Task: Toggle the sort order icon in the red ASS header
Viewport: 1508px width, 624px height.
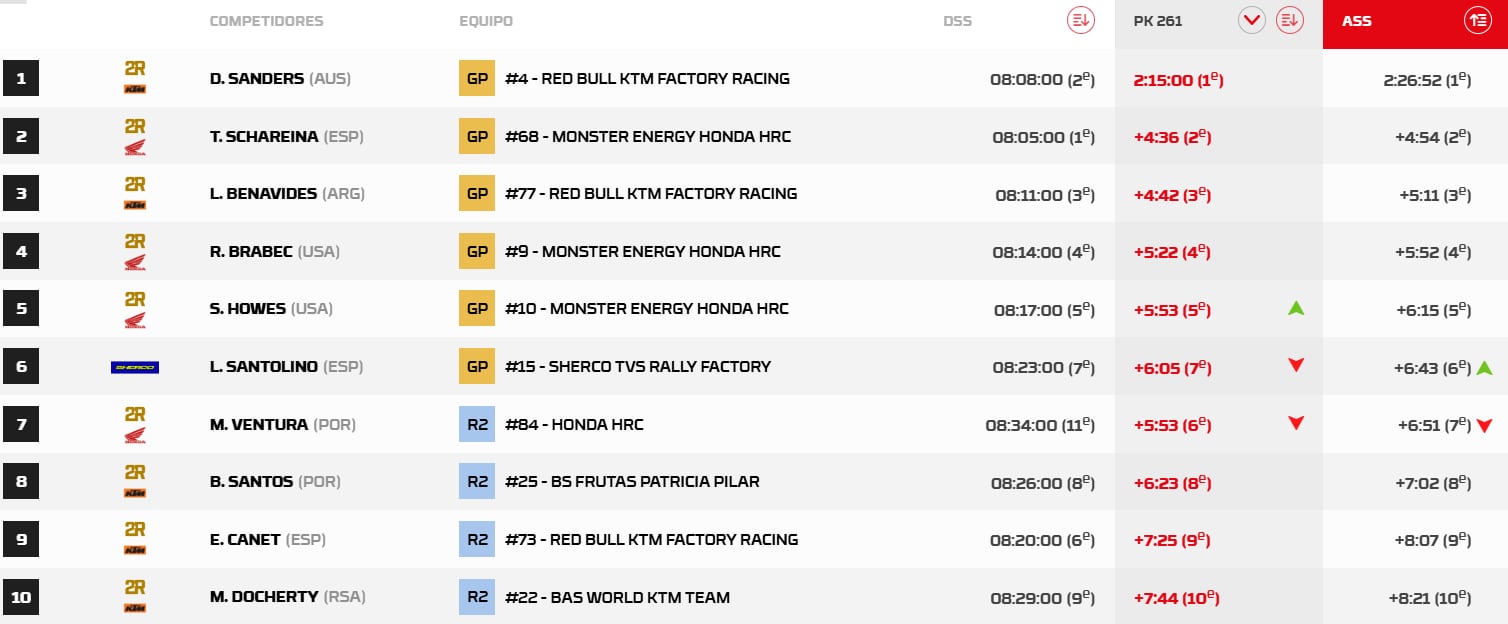Action: [x=1477, y=20]
